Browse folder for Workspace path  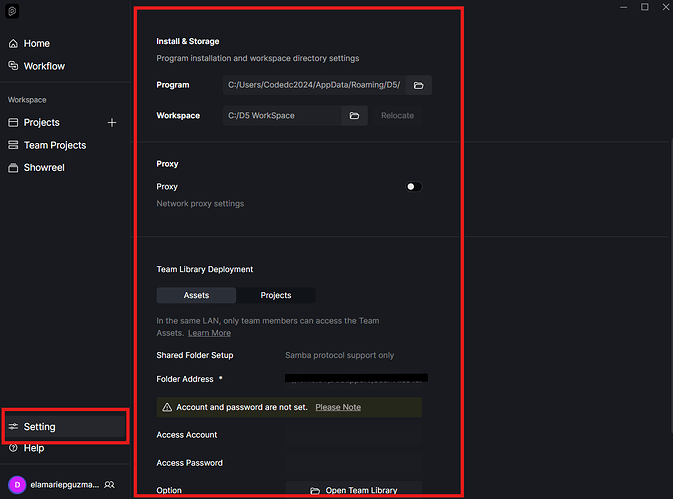(x=354, y=116)
